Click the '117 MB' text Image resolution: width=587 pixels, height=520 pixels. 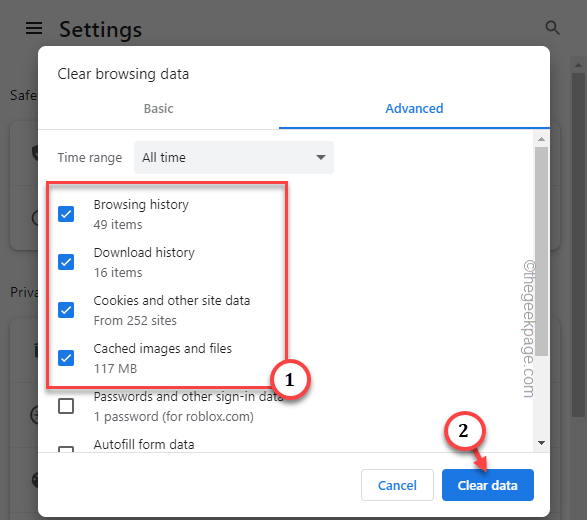[115, 368]
